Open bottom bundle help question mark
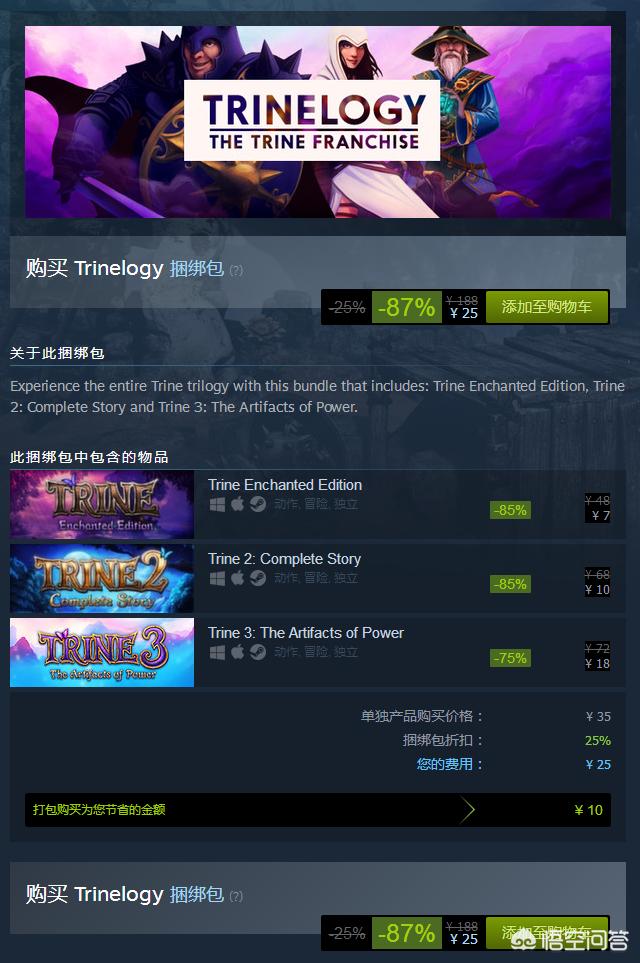Image resolution: width=640 pixels, height=963 pixels. [x=236, y=897]
